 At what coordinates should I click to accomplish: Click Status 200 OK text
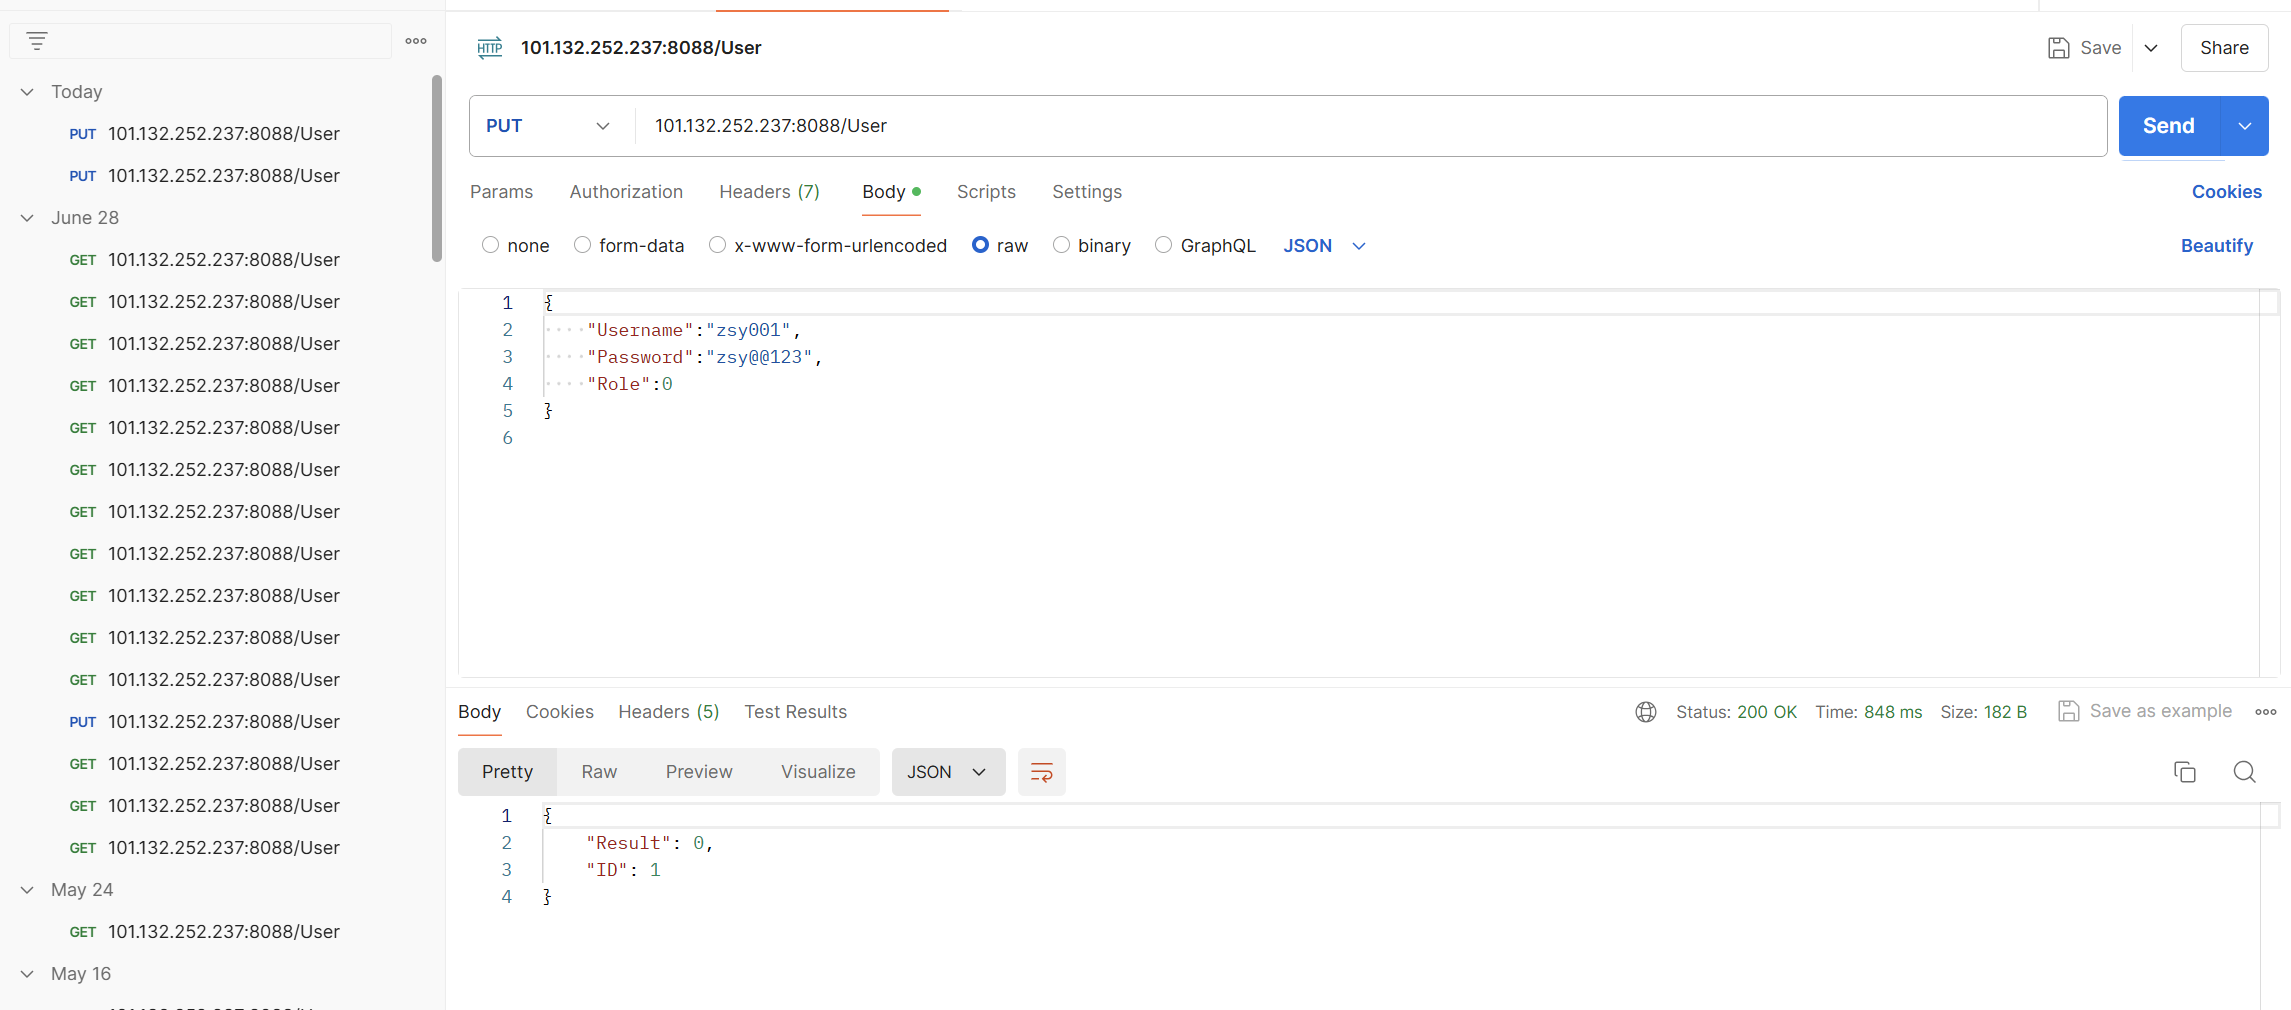1736,712
